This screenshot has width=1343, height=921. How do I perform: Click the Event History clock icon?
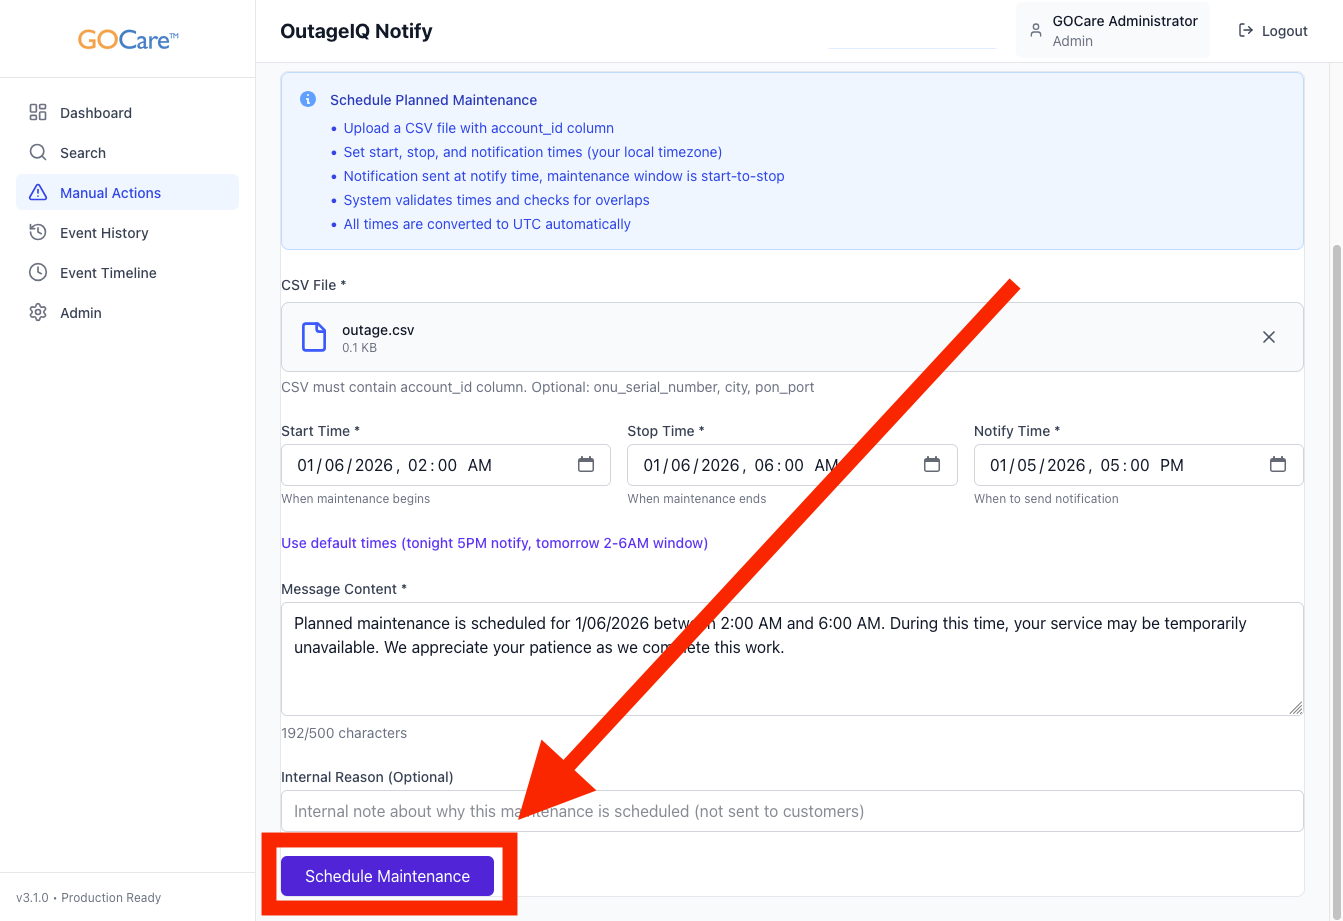tap(38, 233)
